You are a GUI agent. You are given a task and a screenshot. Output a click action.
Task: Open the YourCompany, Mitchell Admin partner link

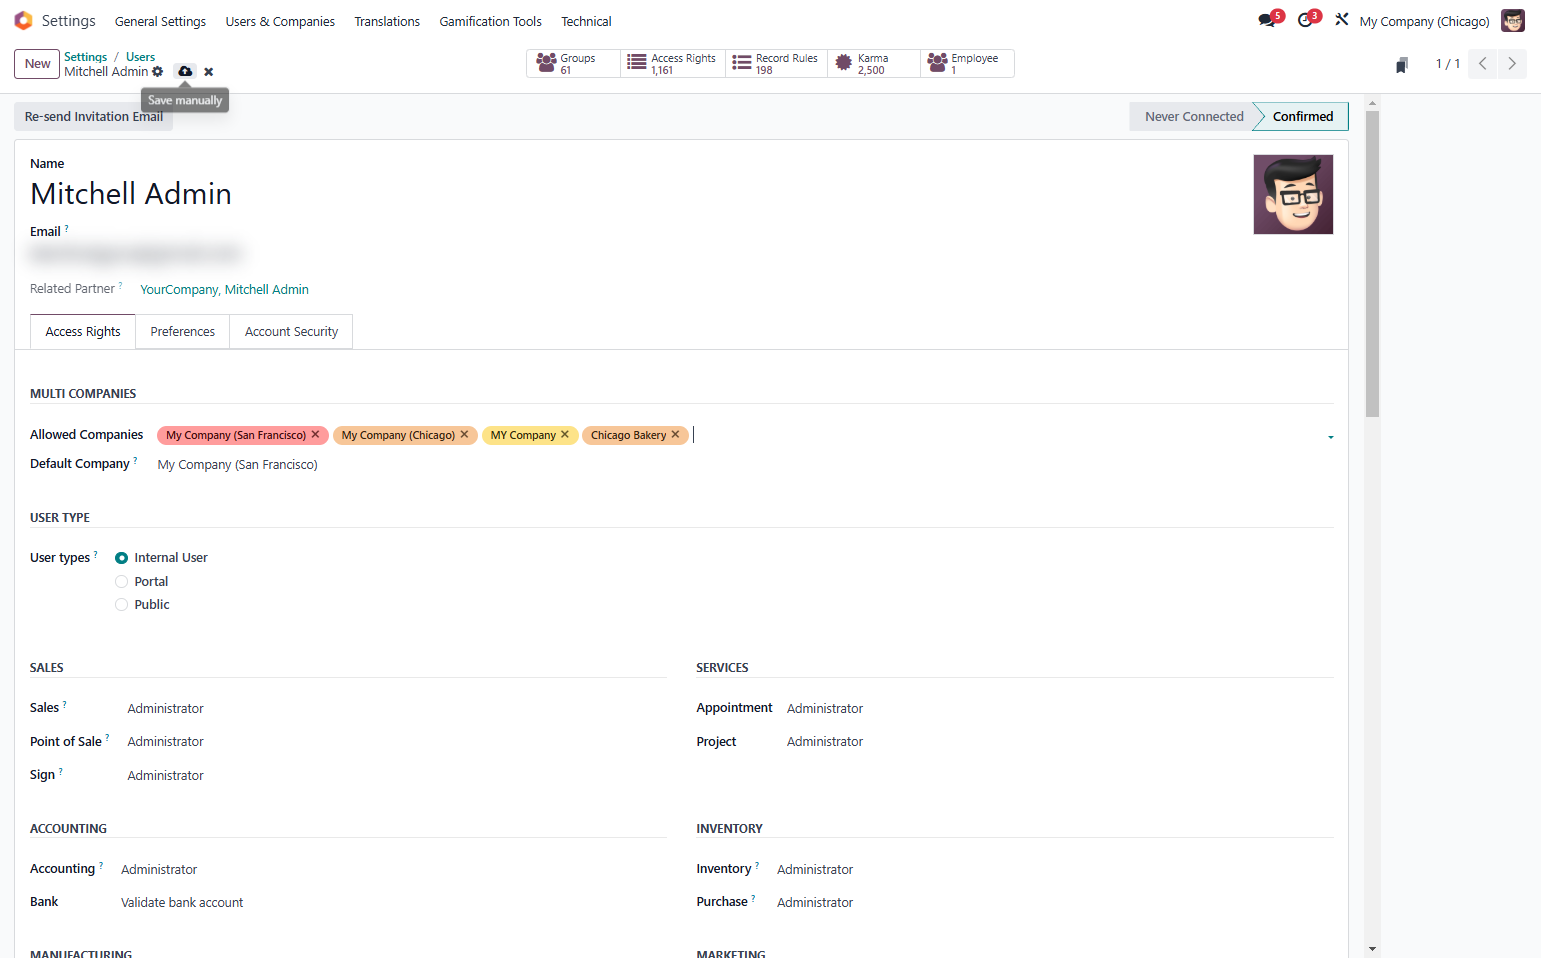tap(224, 290)
